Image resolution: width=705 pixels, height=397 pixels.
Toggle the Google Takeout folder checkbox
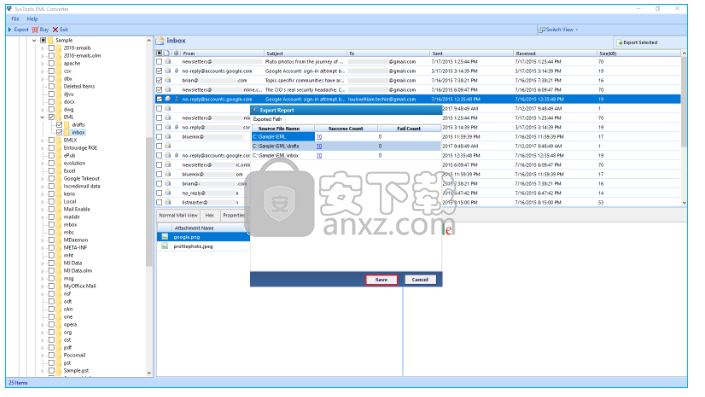(x=52, y=179)
